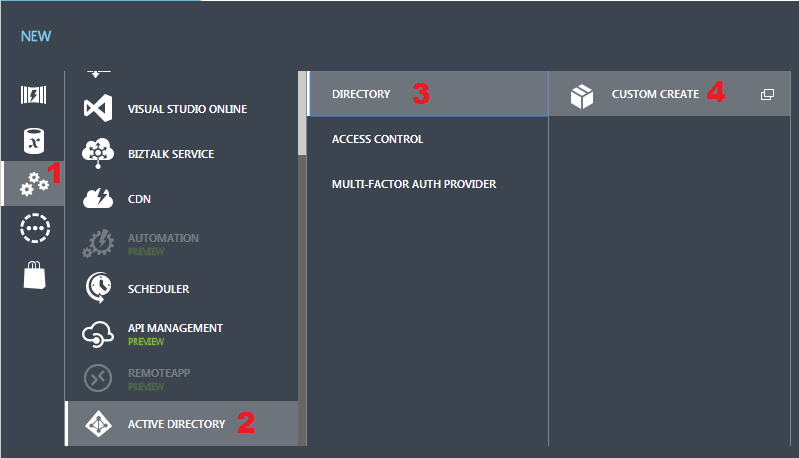This screenshot has width=799, height=458.
Task: Click the services list vertical scrollbar thumb
Action: [x=302, y=113]
